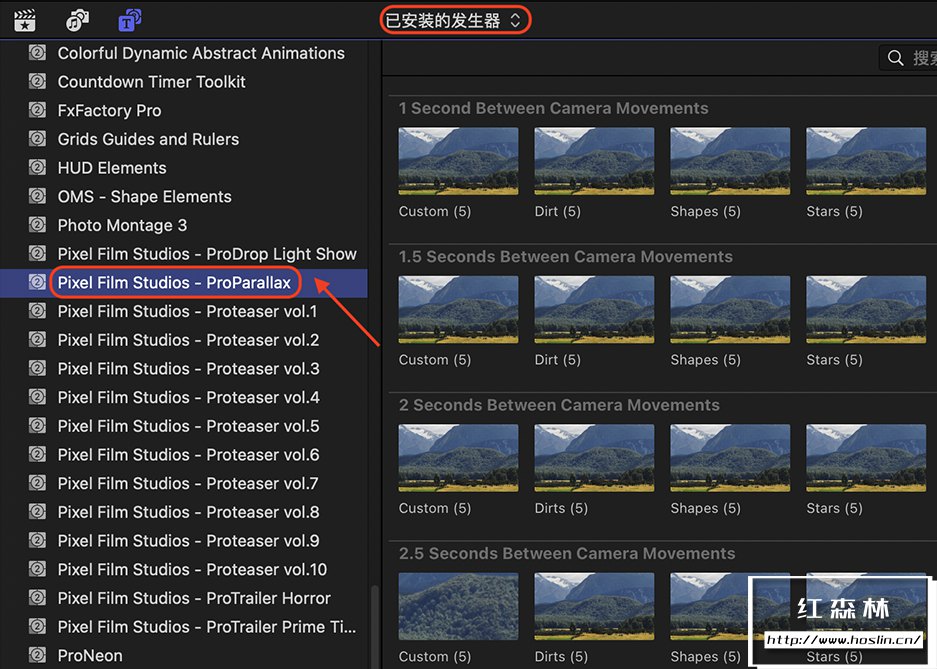Click the icon beside Proteaser vol.4
The height and width of the screenshot is (669, 937).
point(37,397)
